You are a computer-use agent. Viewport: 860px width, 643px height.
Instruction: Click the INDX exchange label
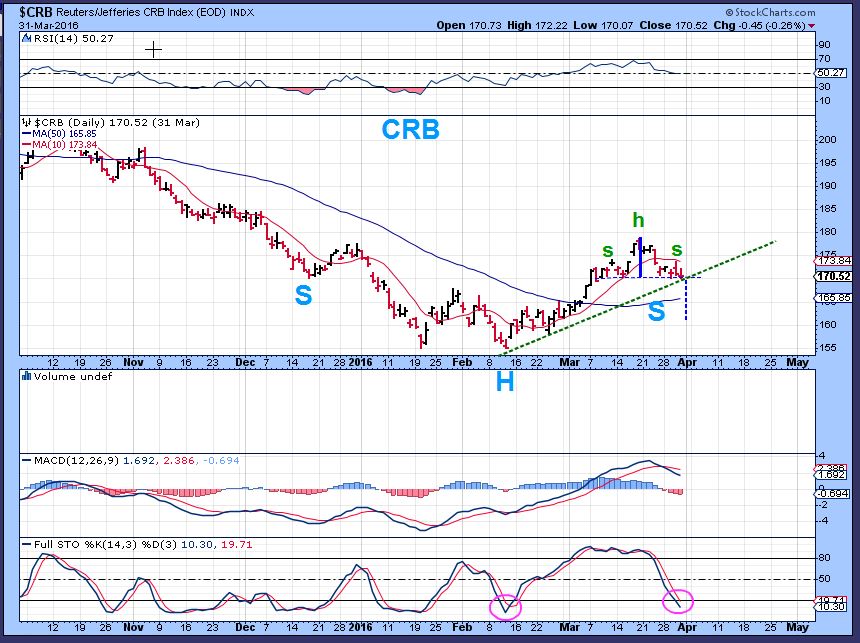pyautogui.click(x=242, y=13)
